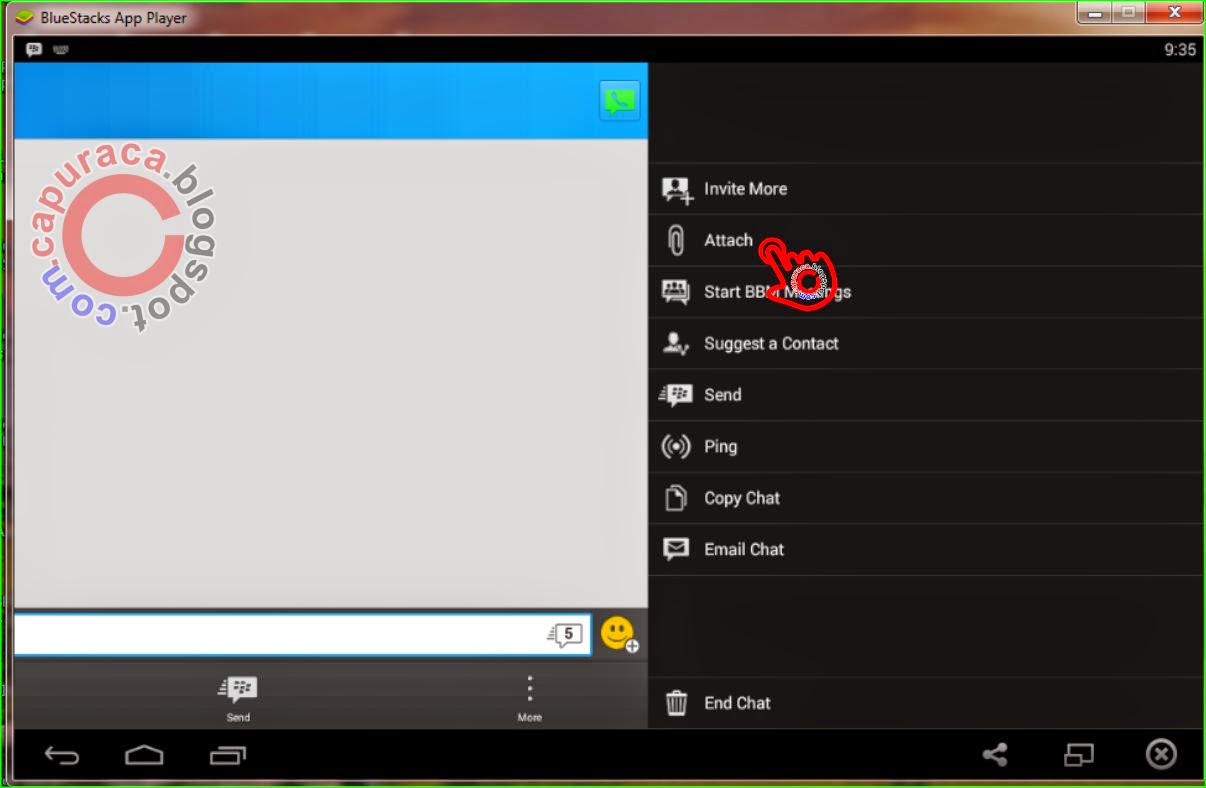Viewport: 1206px width, 788px height.
Task: Tap the Send button in bottom bar
Action: [x=238, y=698]
